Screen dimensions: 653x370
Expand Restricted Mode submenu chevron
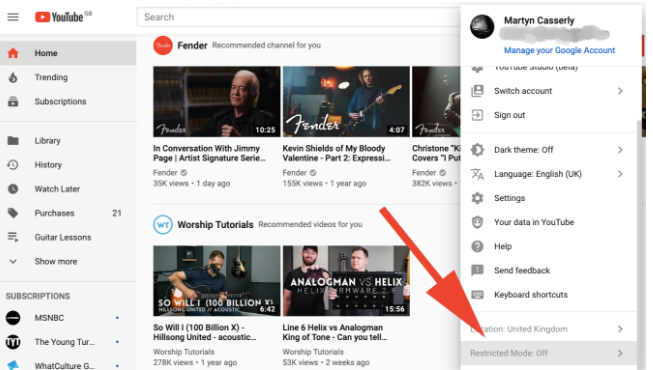[621, 353]
